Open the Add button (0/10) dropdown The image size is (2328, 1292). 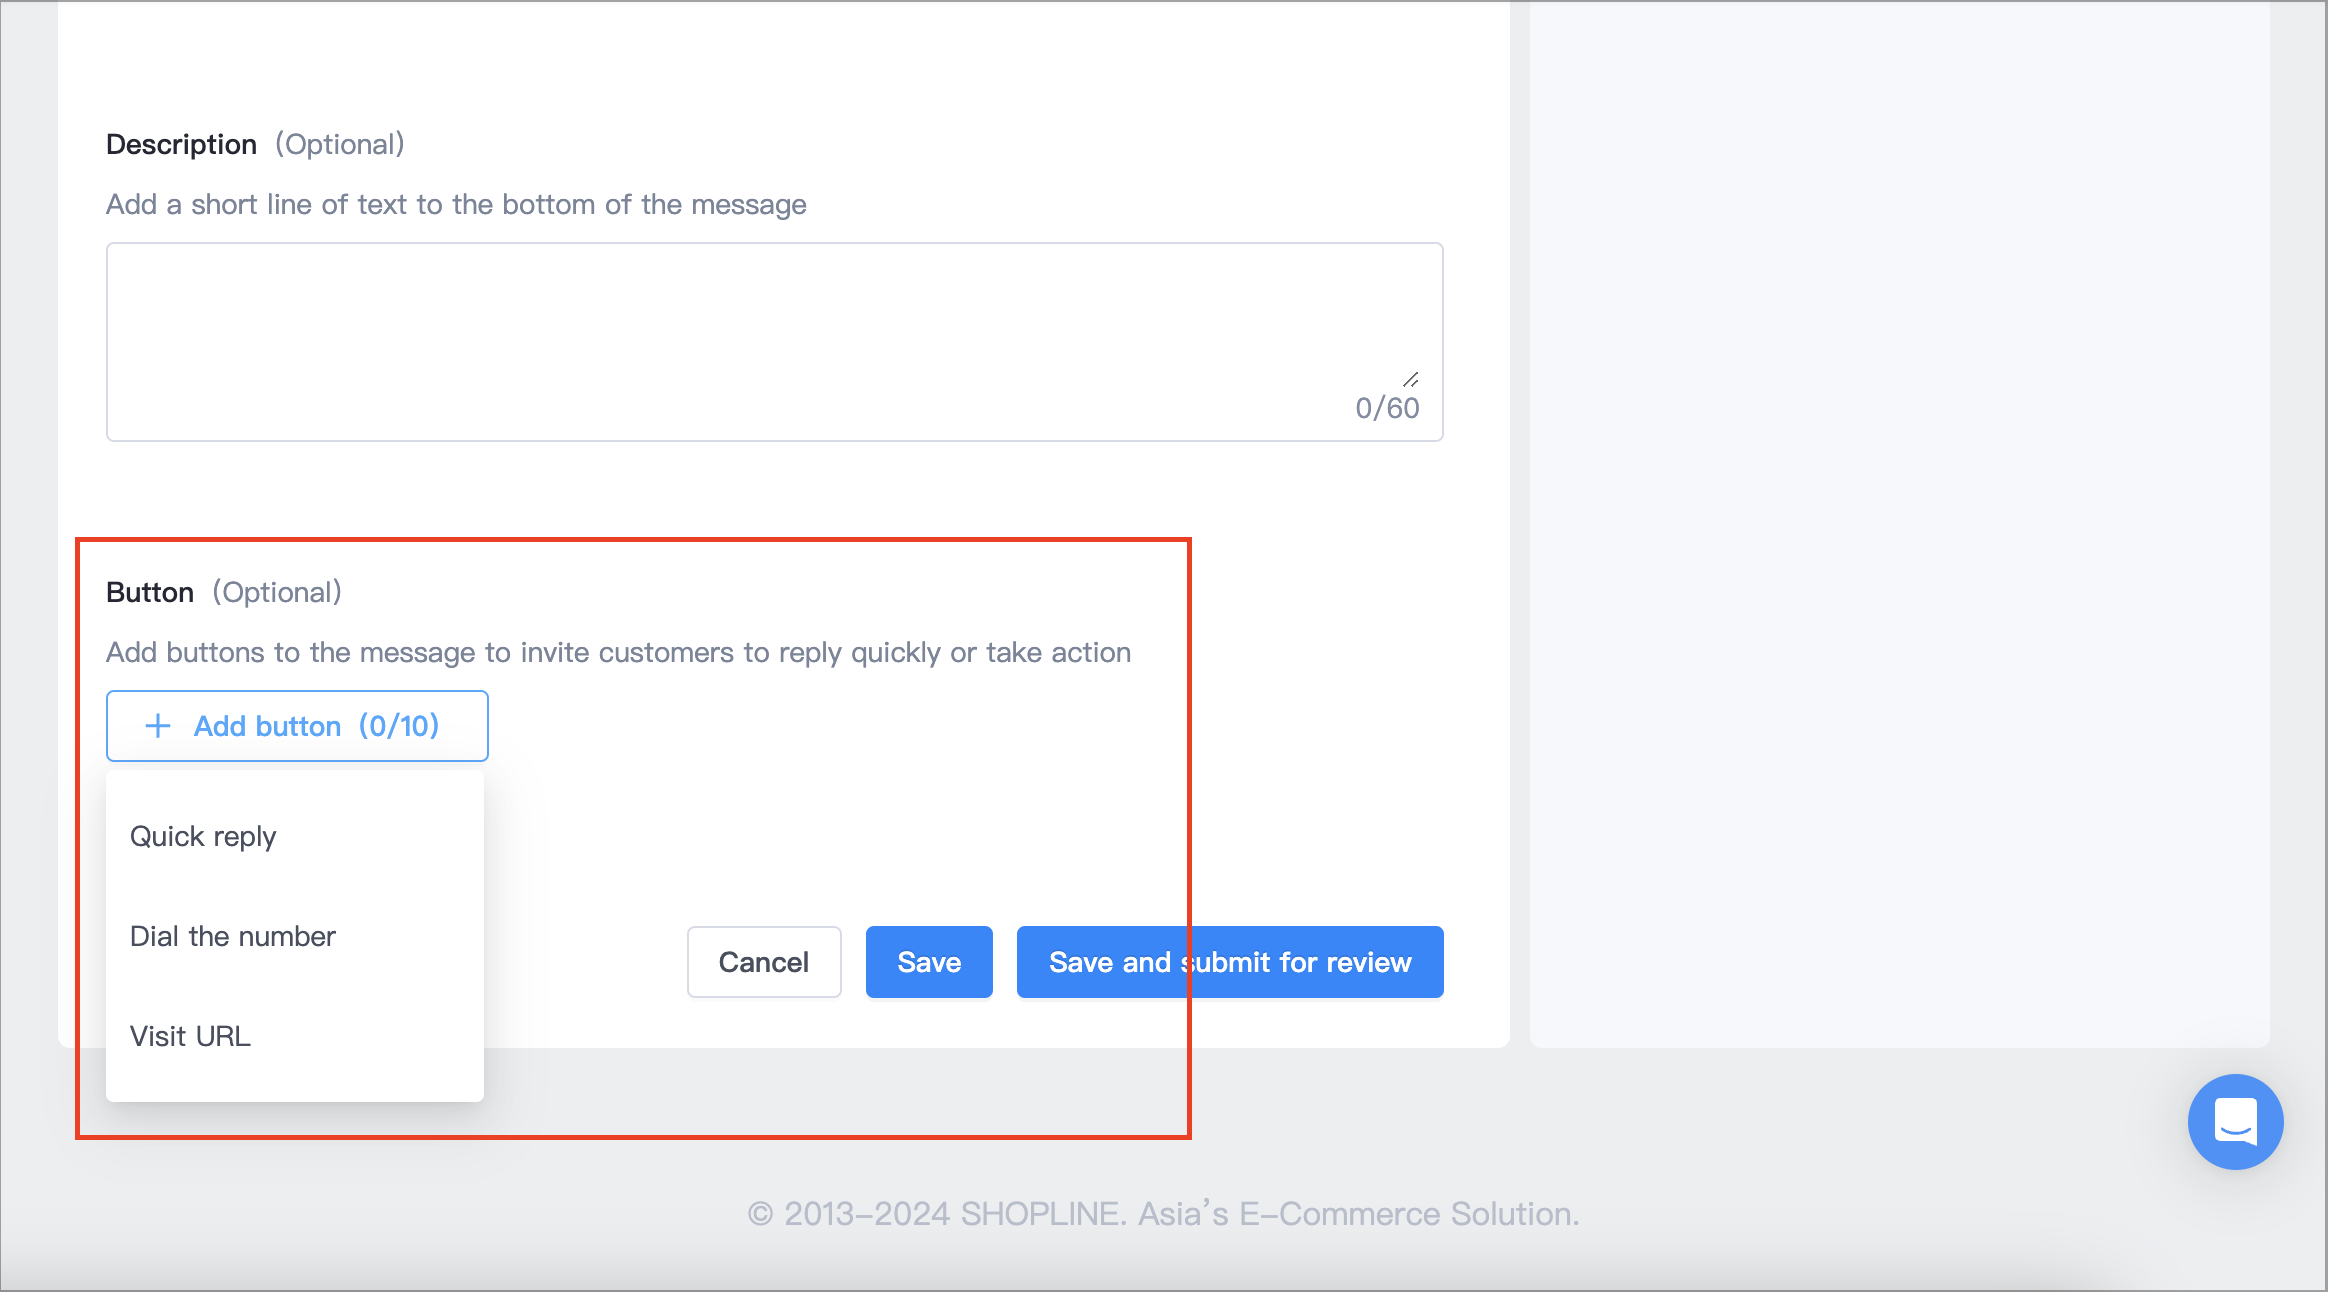[297, 726]
